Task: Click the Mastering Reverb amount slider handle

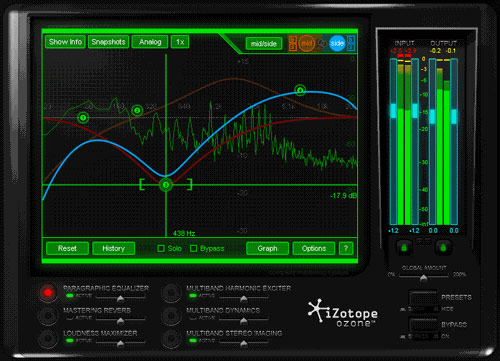Action: [x=120, y=321]
